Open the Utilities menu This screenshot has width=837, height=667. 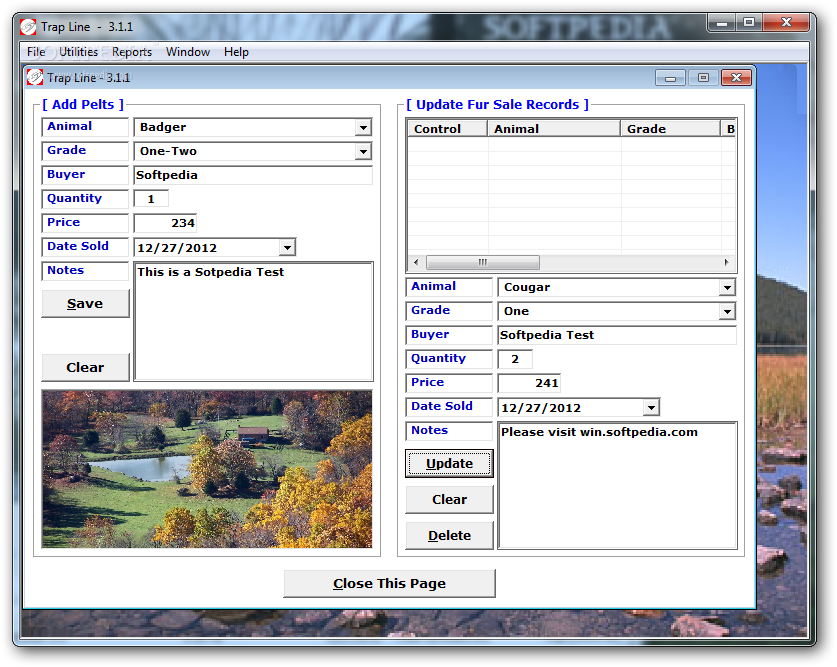click(78, 52)
